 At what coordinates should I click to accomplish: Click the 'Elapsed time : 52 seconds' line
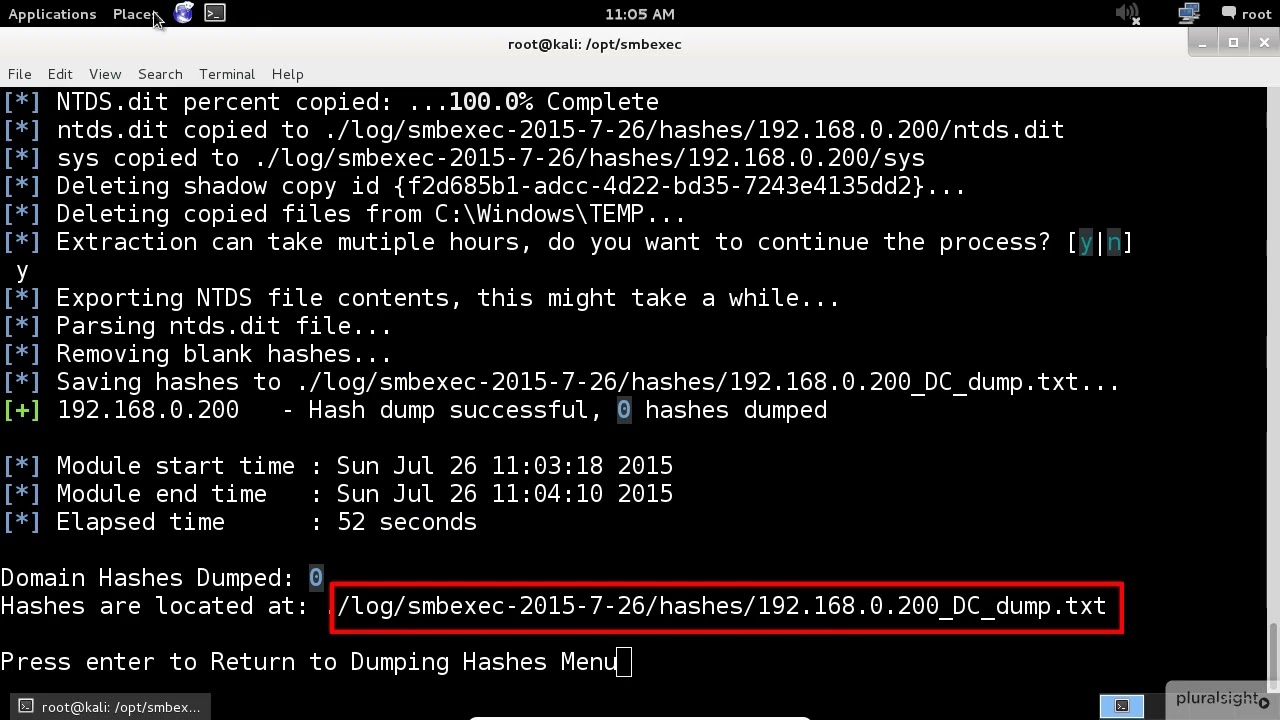(x=240, y=522)
